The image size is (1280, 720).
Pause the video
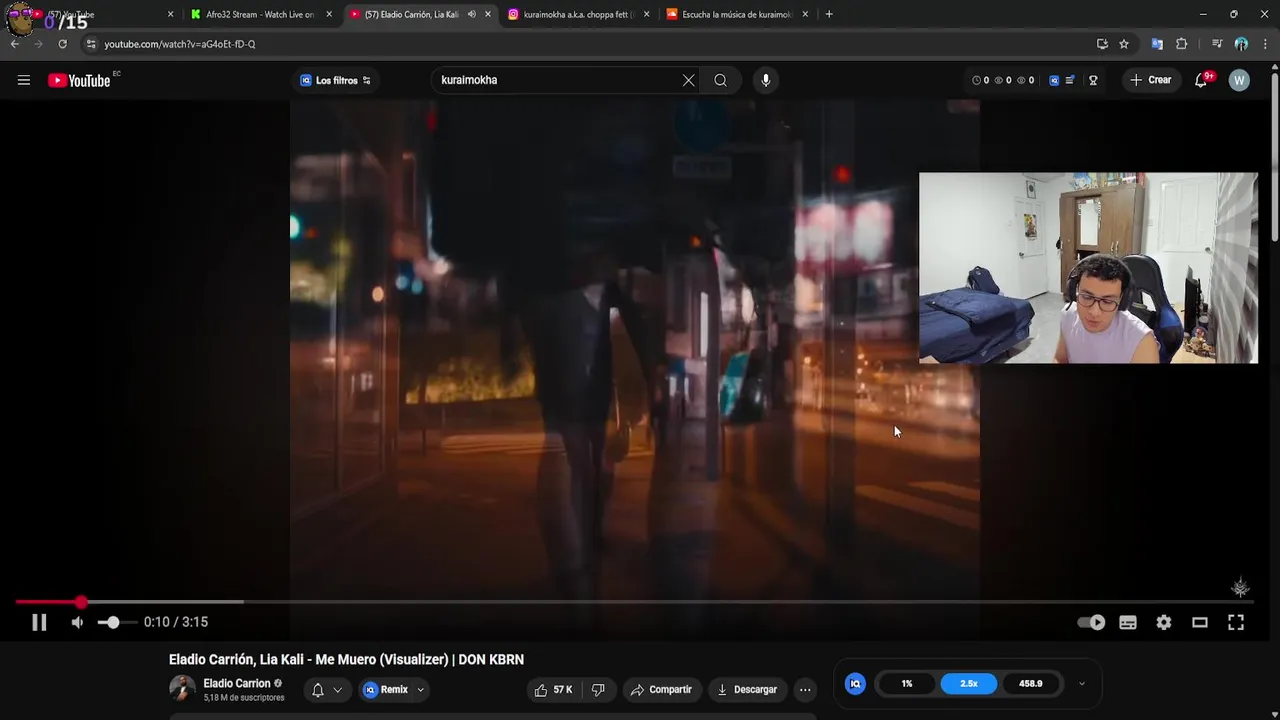coord(39,622)
